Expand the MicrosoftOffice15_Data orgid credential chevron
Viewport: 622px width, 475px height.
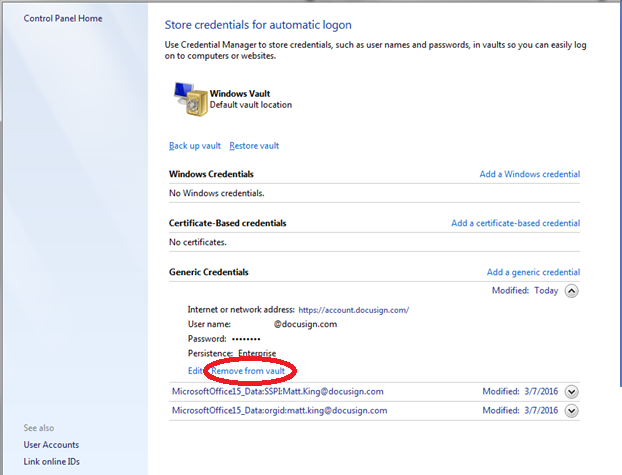(571, 410)
